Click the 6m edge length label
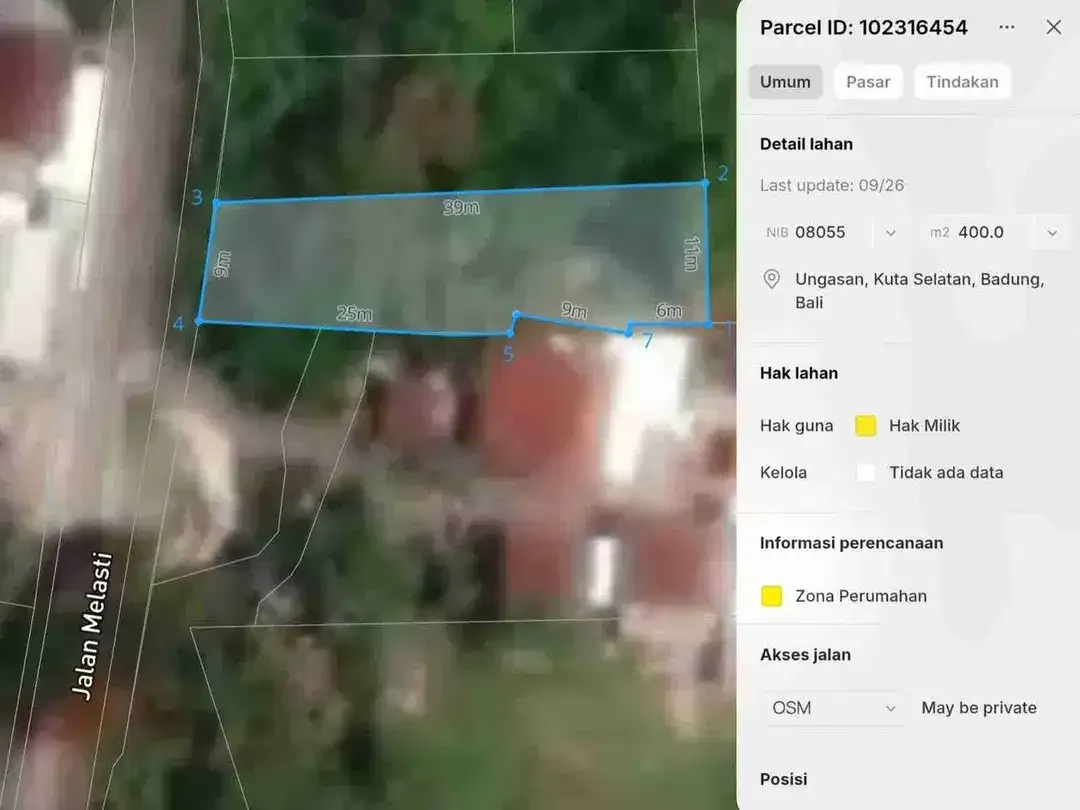Image resolution: width=1080 pixels, height=810 pixels. [x=669, y=311]
